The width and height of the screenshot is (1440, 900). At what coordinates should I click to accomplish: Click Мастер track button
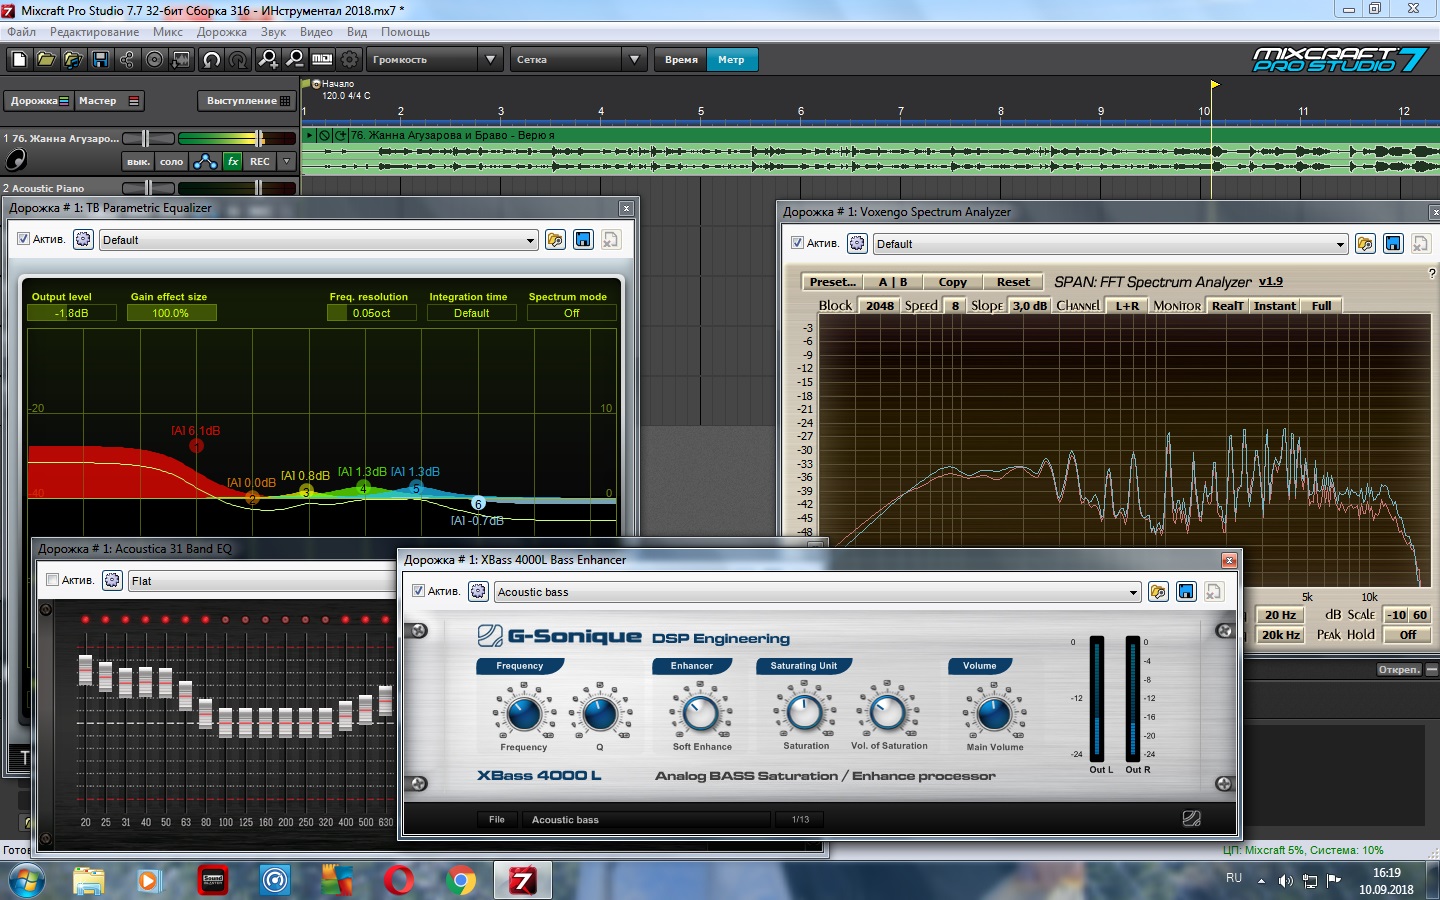pos(108,101)
